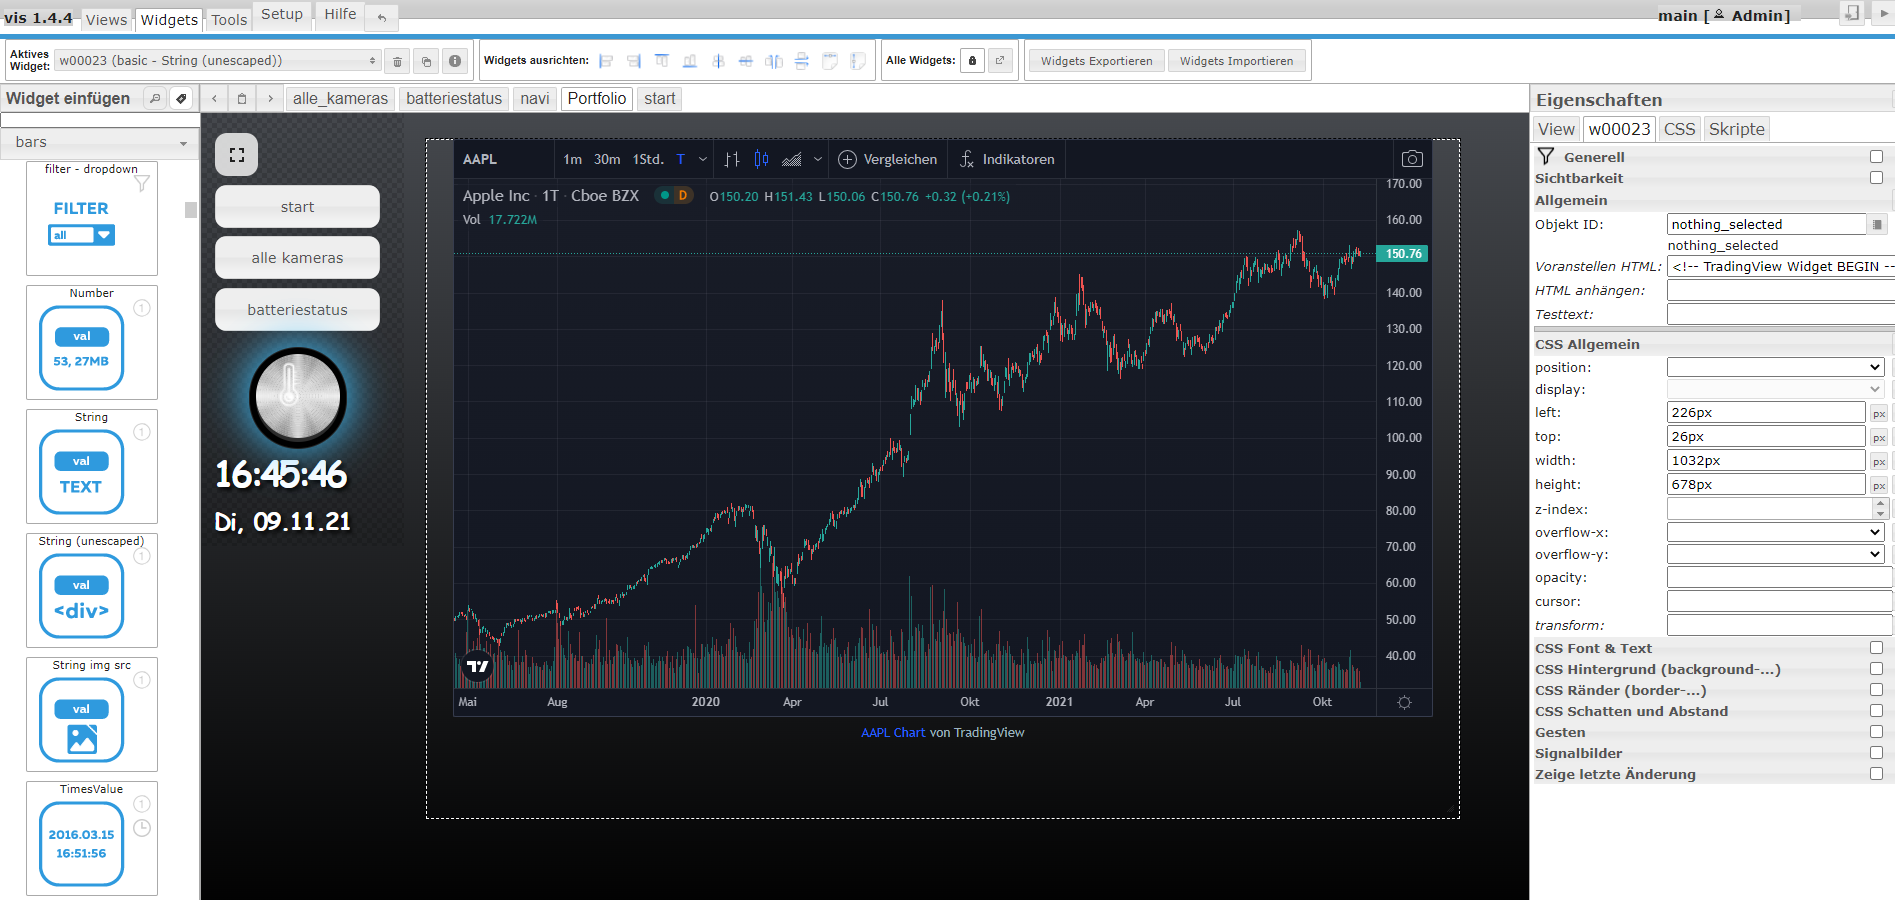Click the TradingView logo on the chart

click(478, 666)
